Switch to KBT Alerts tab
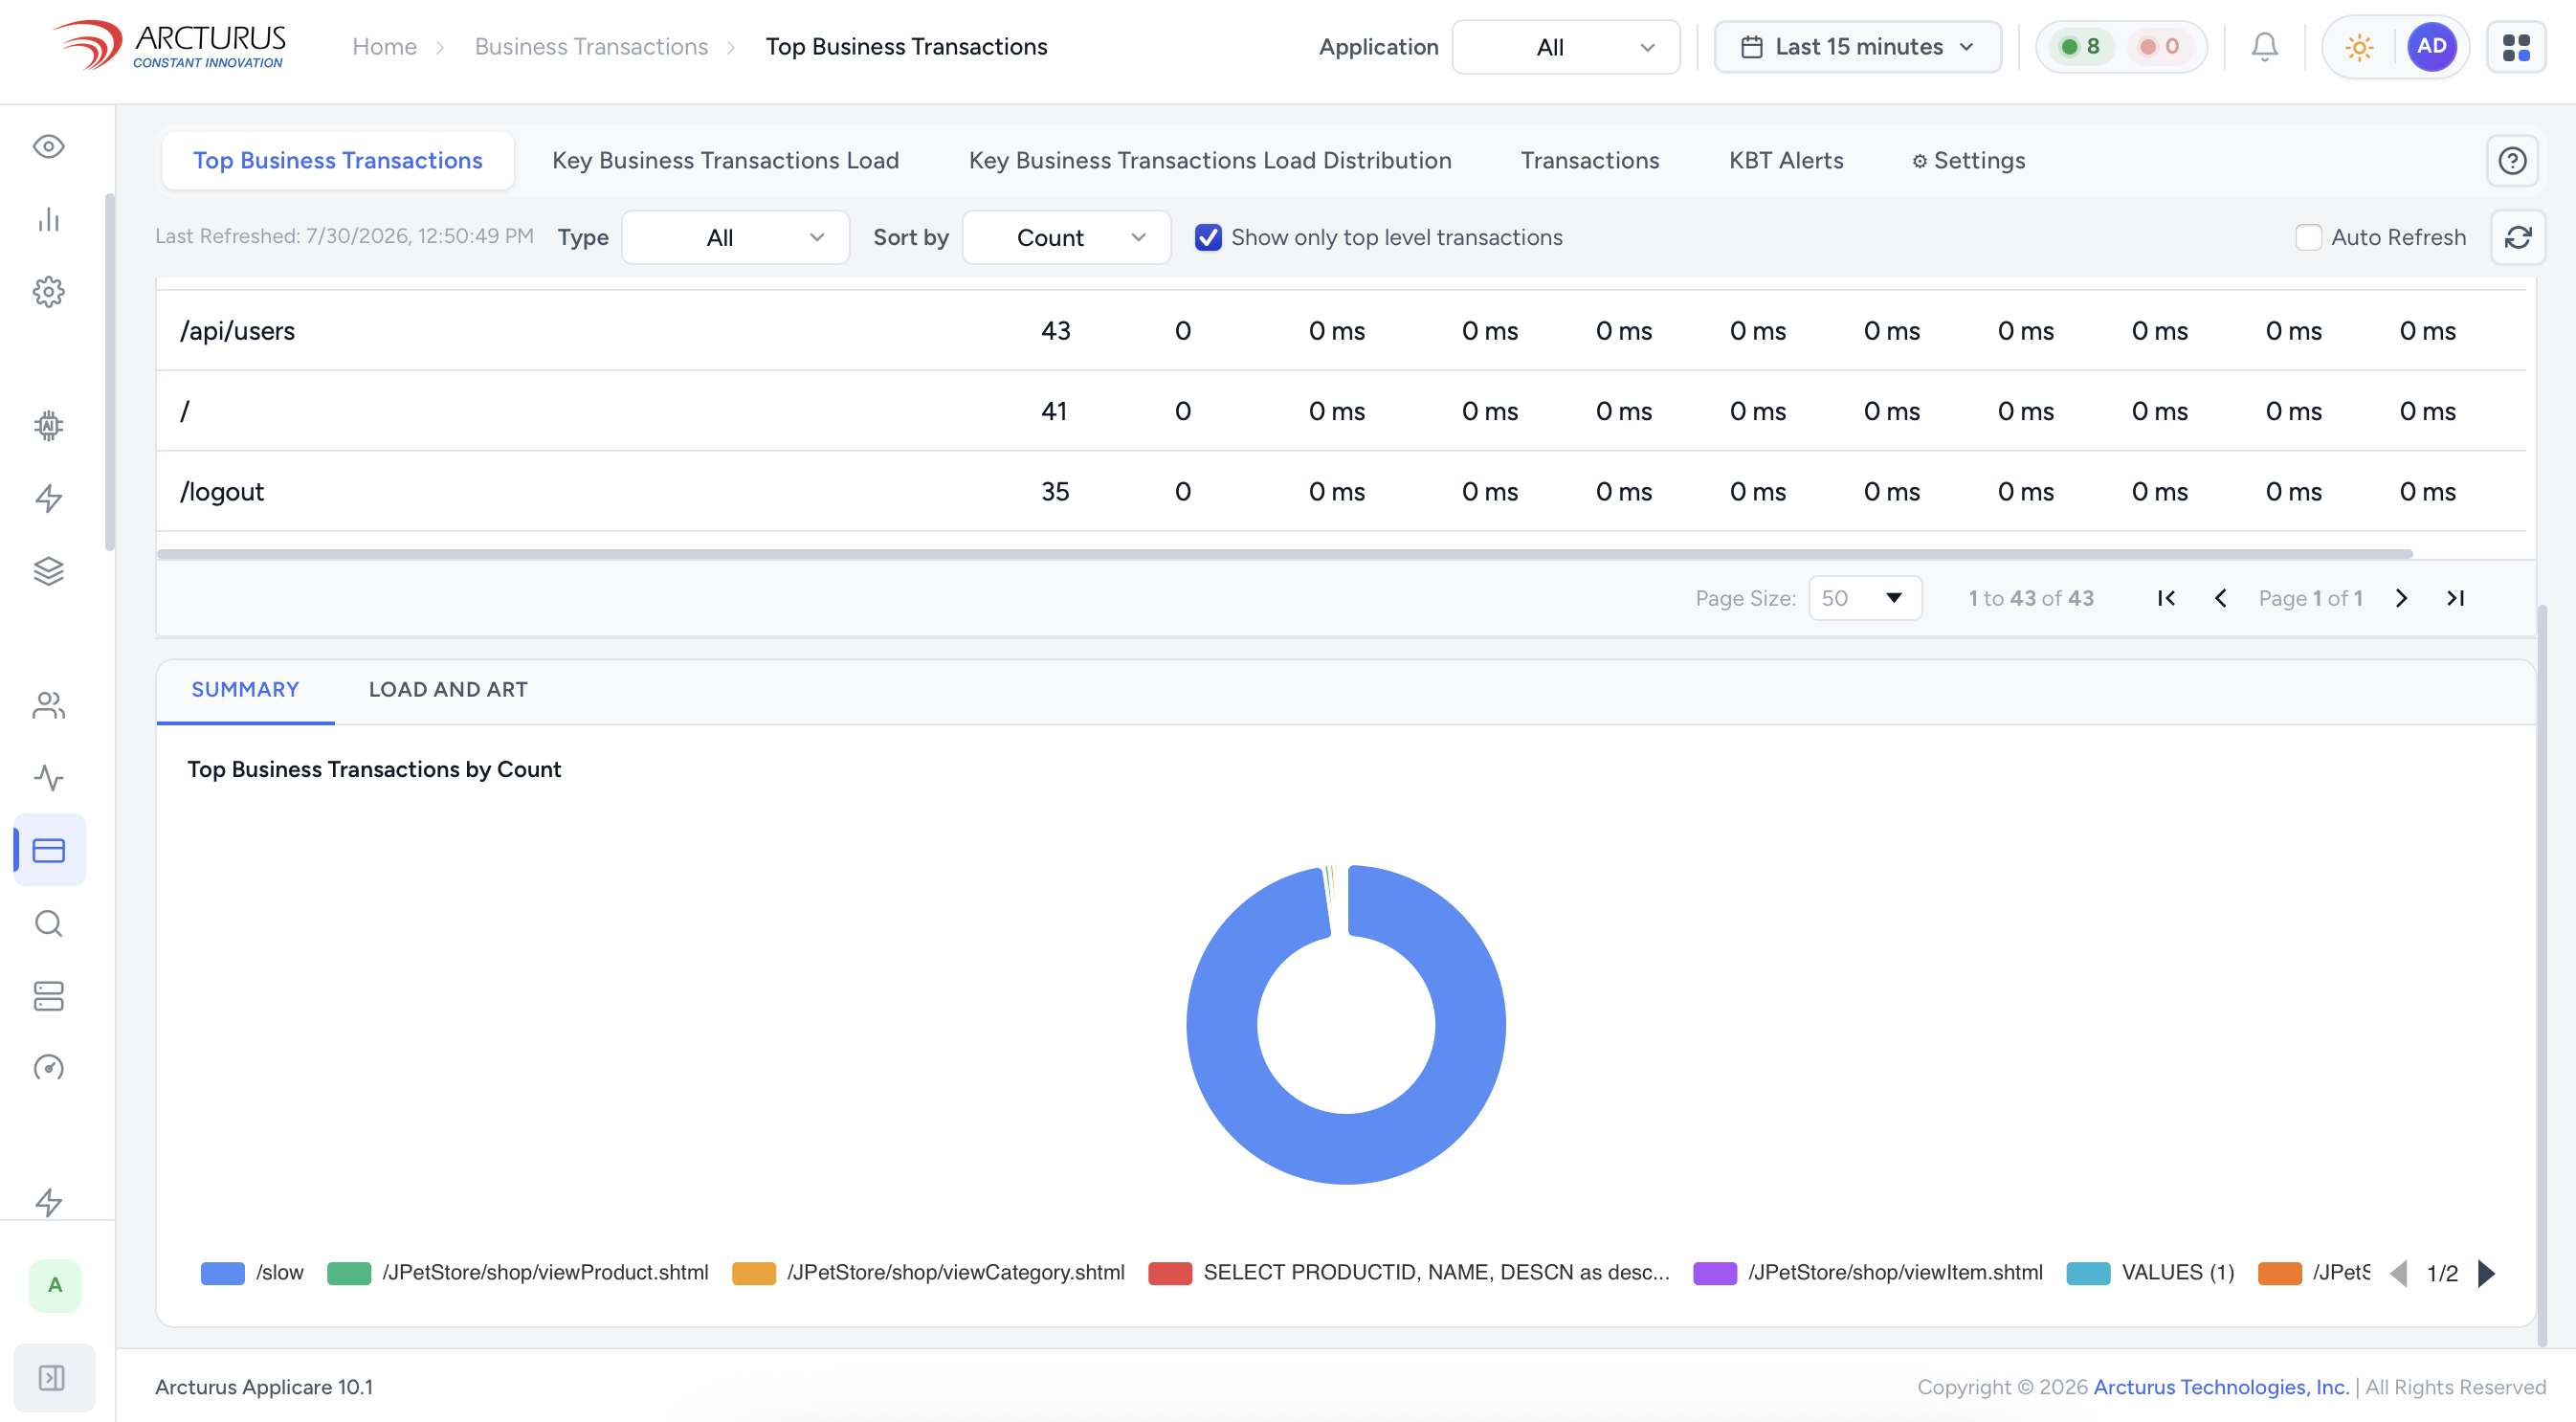 (1786, 161)
